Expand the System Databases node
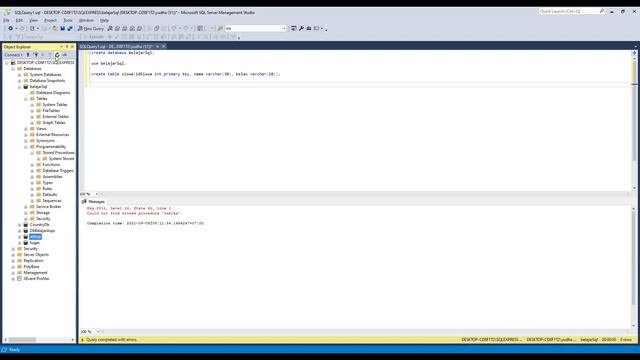The image size is (640, 360). click(20, 75)
